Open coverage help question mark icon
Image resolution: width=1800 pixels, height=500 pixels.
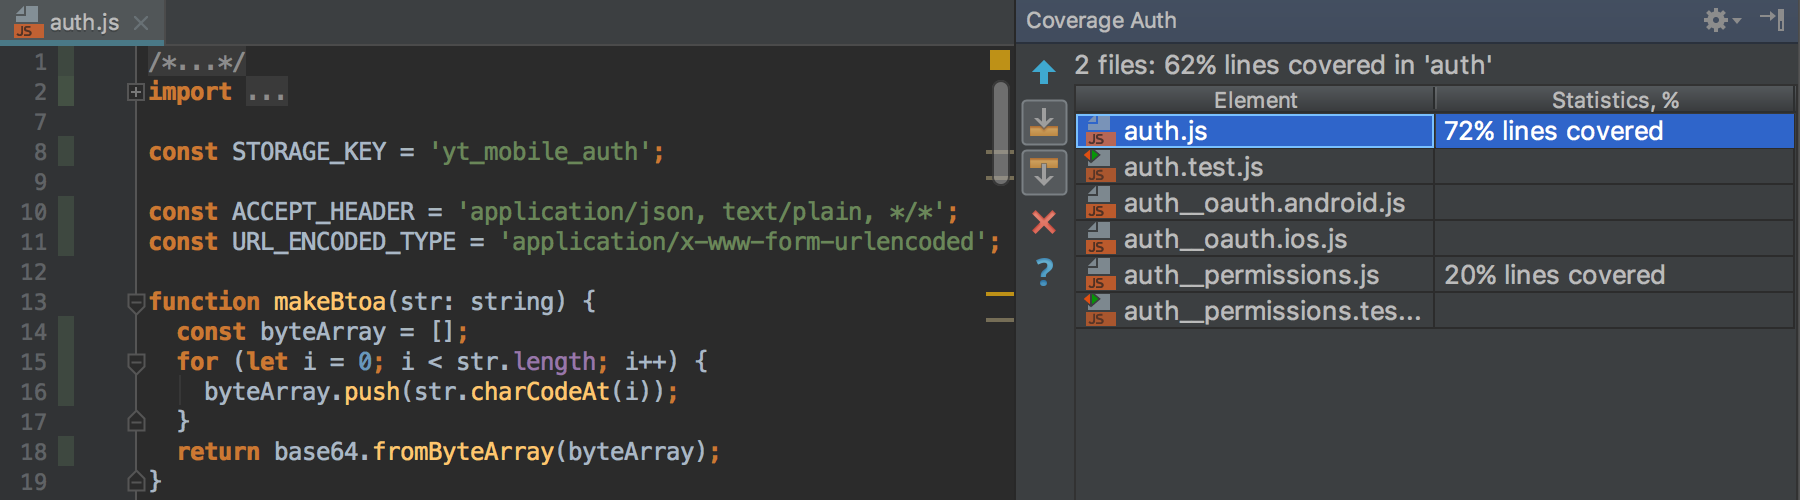click(1044, 271)
